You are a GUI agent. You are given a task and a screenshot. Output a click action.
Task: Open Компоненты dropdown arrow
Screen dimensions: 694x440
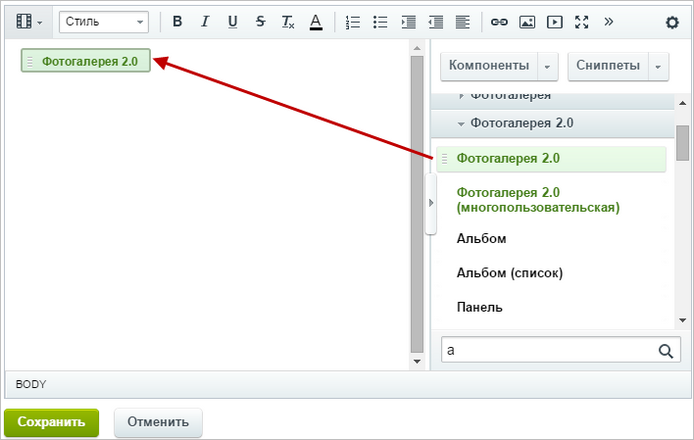pyautogui.click(x=547, y=66)
